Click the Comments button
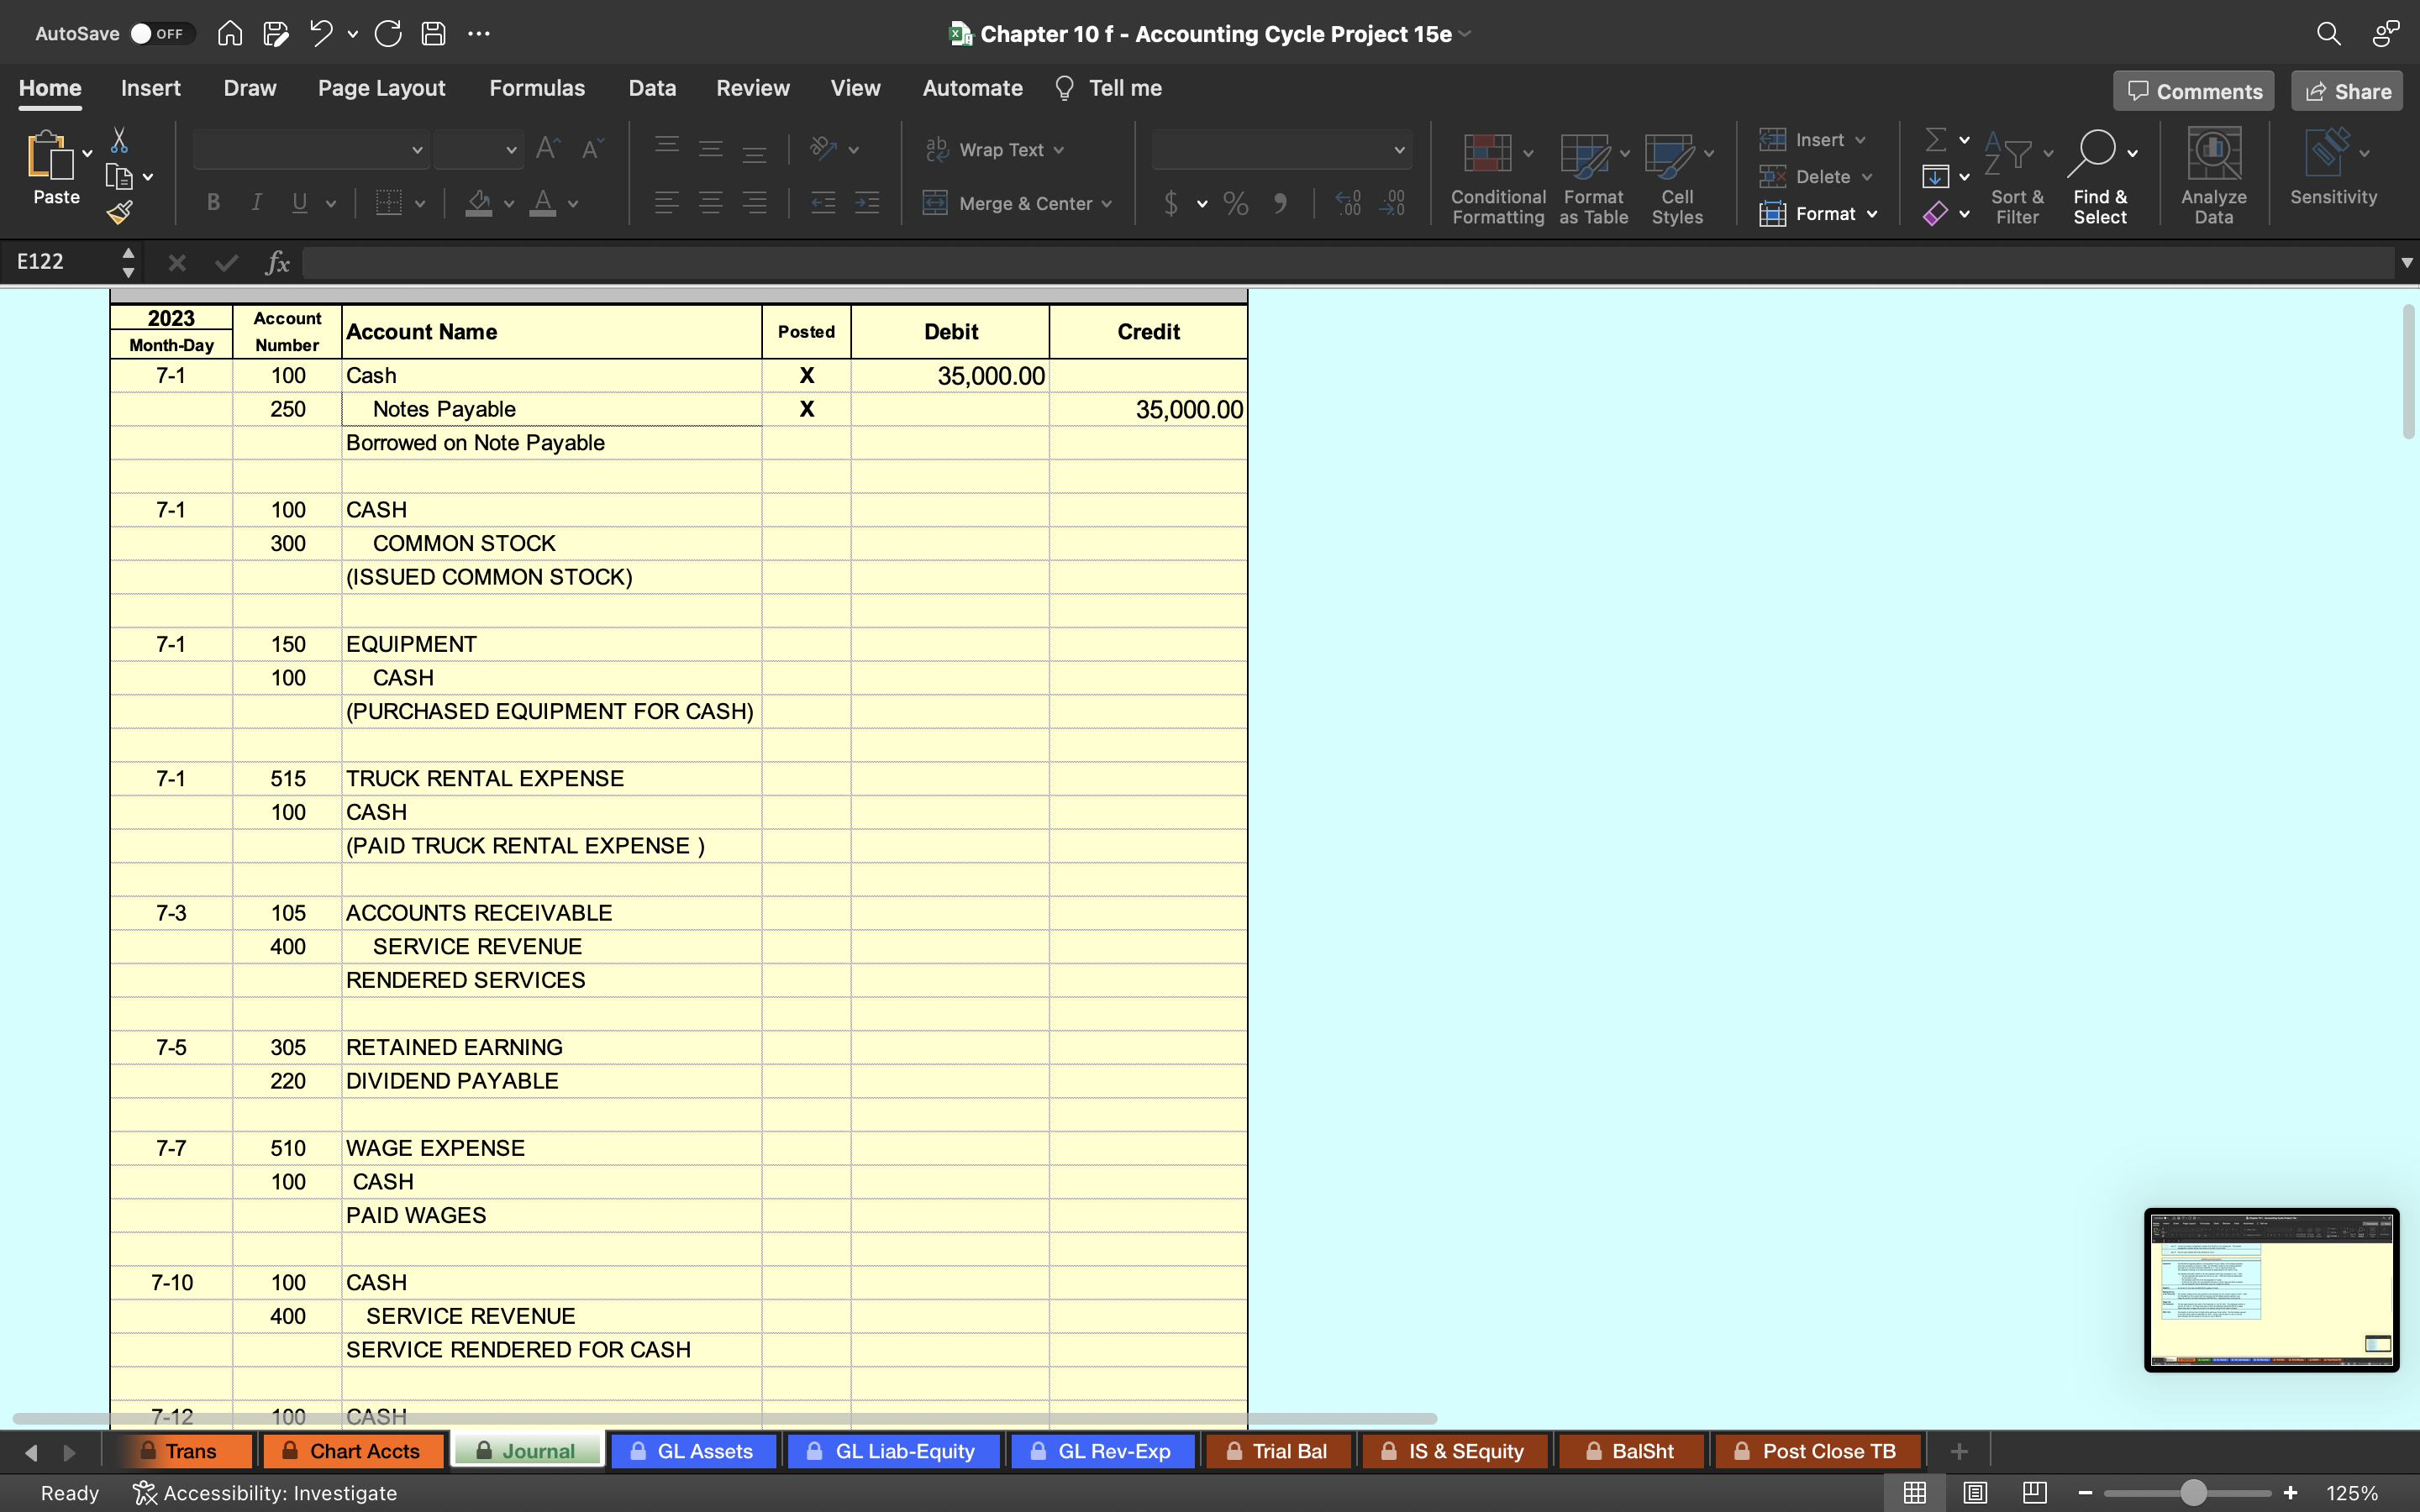 coord(2194,91)
